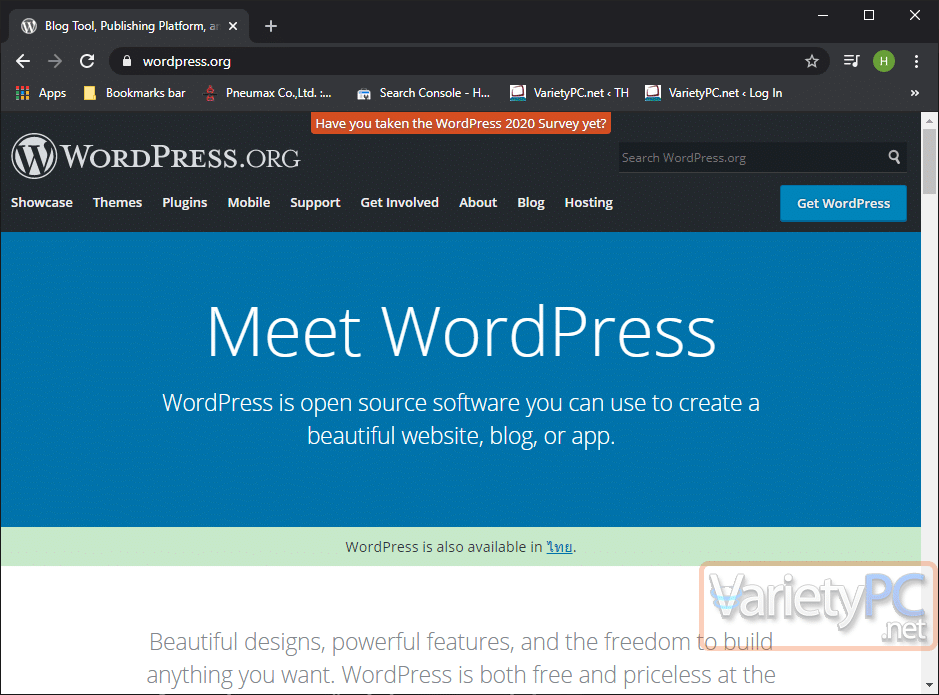Click the WordPress.org logo
939x695 pixels.
156,156
